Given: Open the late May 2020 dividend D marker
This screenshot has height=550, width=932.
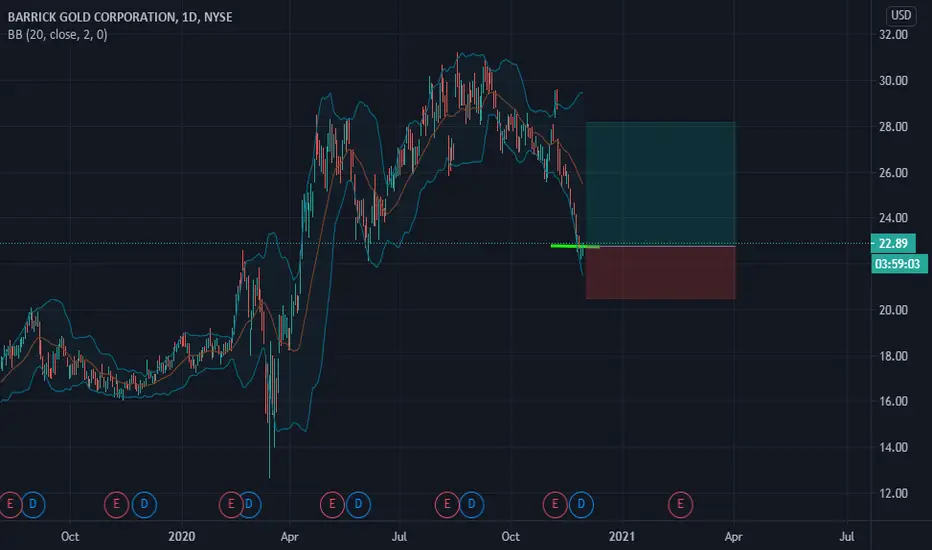Looking at the screenshot, I should pos(358,505).
